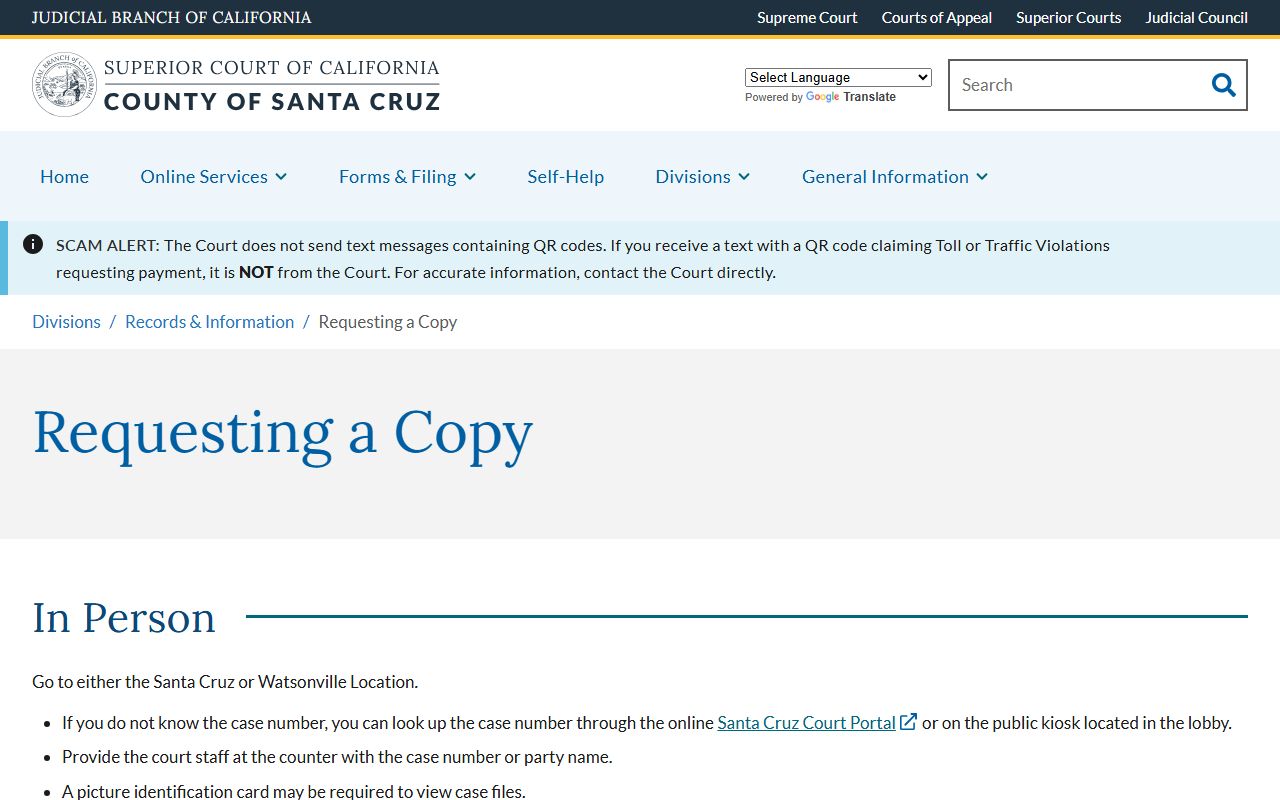Click the SCAM ALERT notice text

[583, 258]
